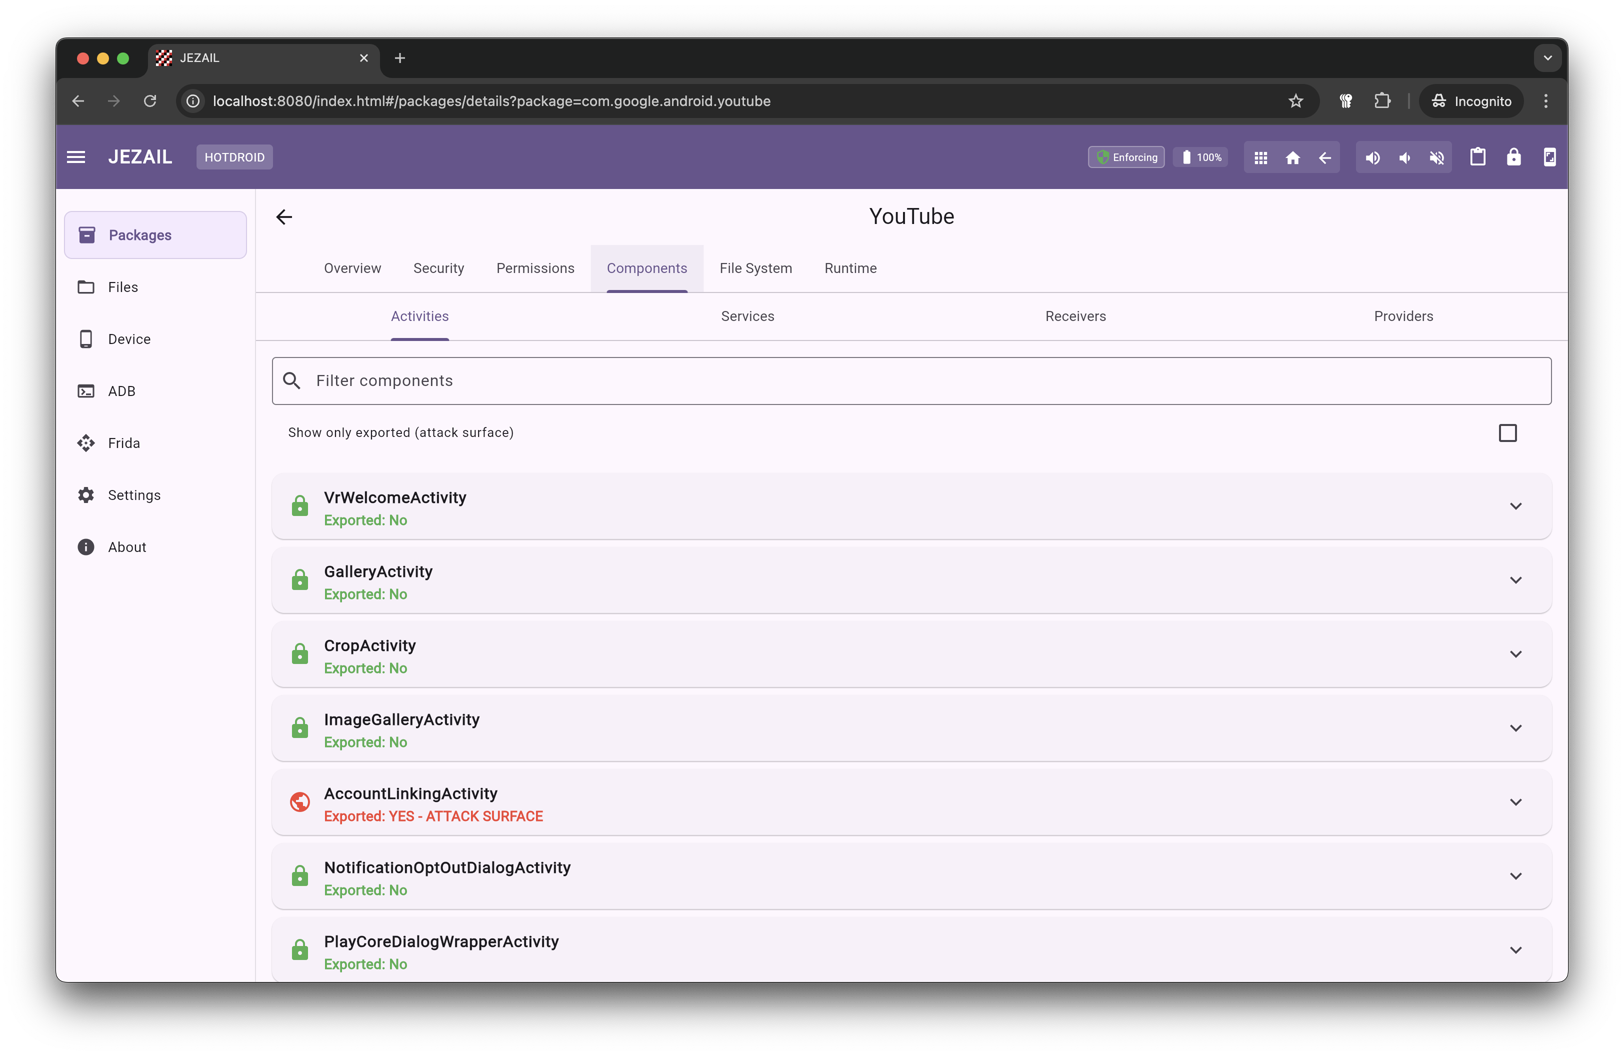The image size is (1624, 1056).
Task: Check the battery level indicator showing 100%
Action: pos(1200,157)
